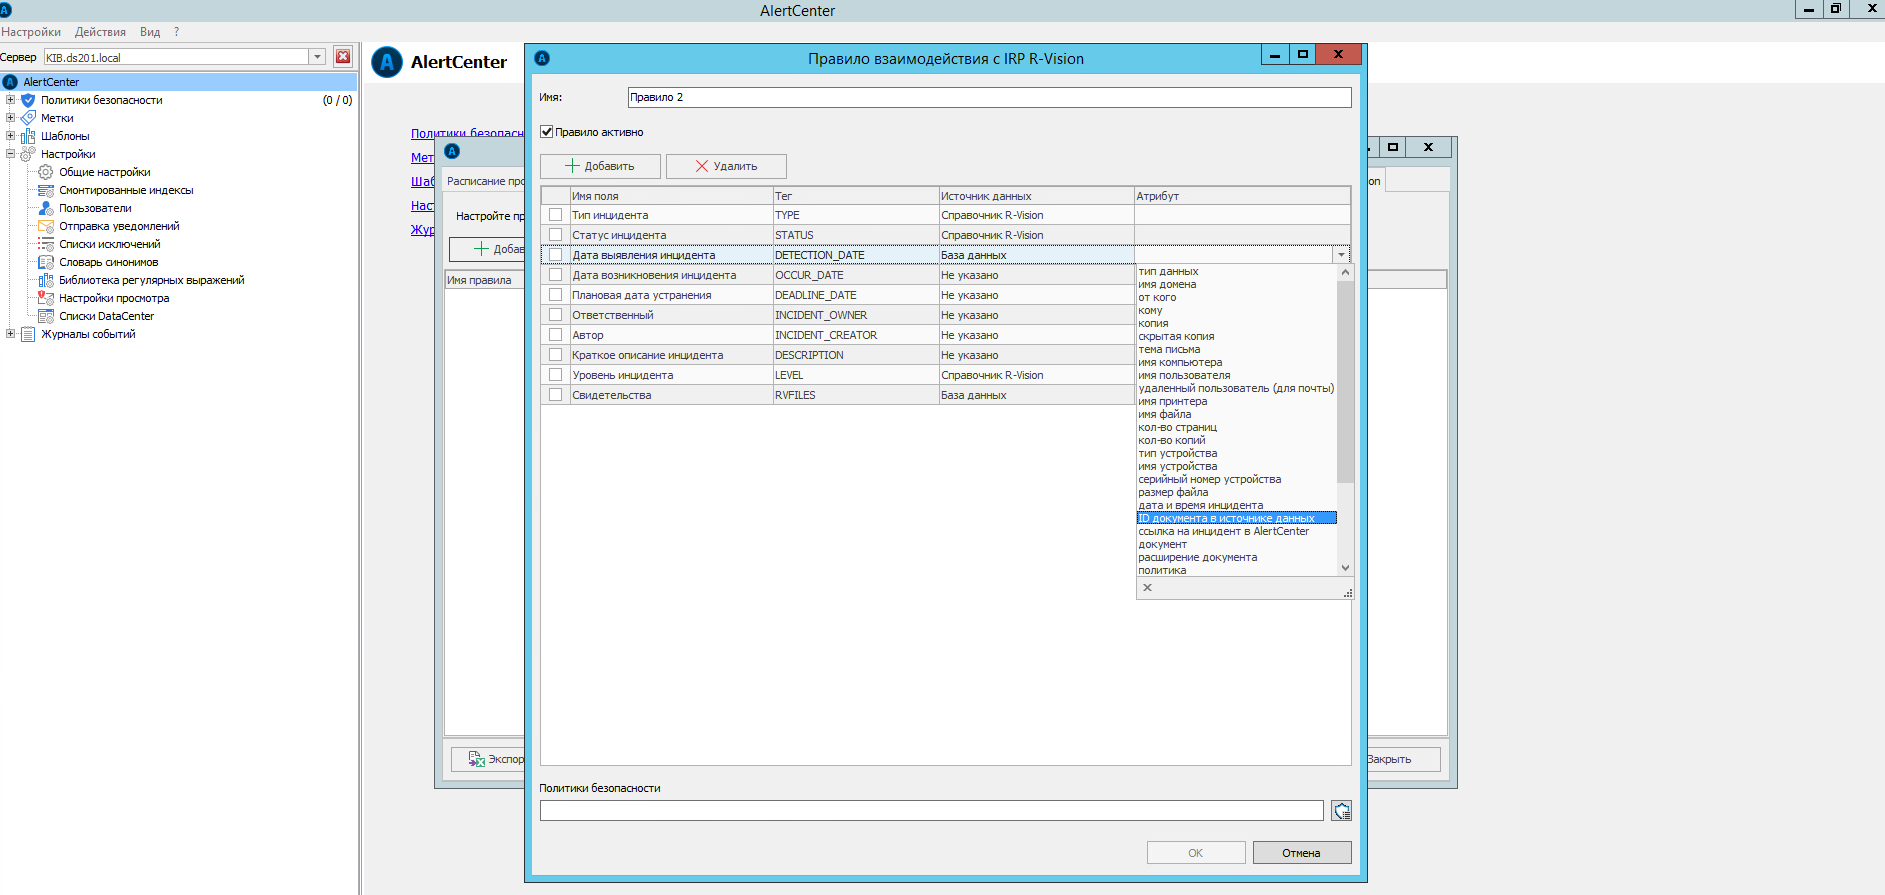Screen dimensions: 1885x895
Task: Click the Имя rule name input field
Action: coord(989,97)
